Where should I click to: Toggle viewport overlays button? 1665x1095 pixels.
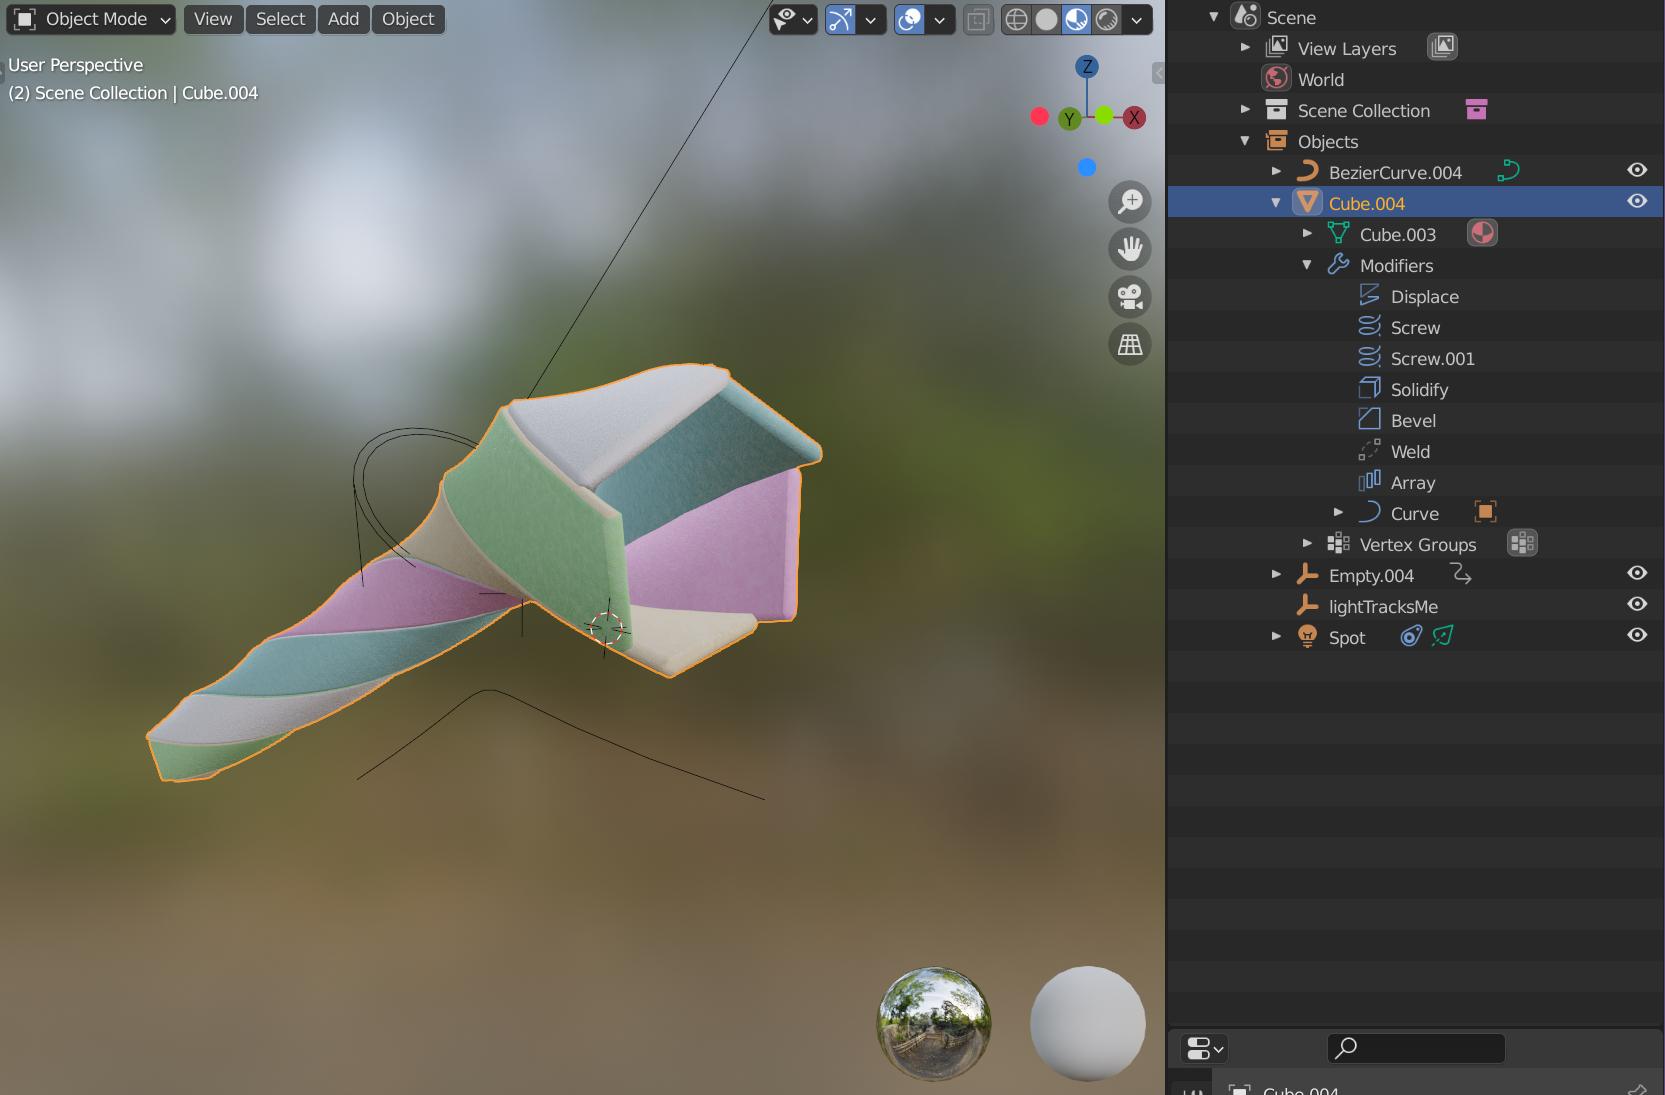(909, 19)
